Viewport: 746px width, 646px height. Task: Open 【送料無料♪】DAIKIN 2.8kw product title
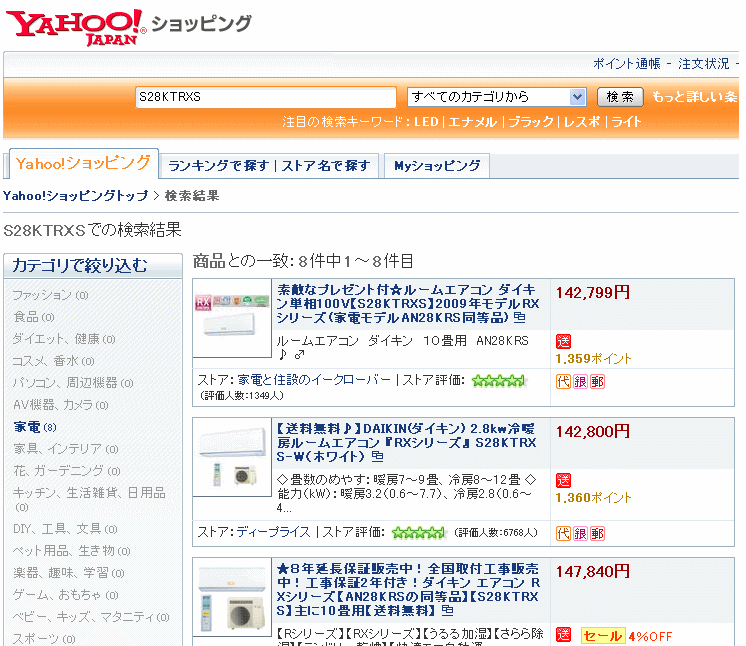click(x=406, y=442)
